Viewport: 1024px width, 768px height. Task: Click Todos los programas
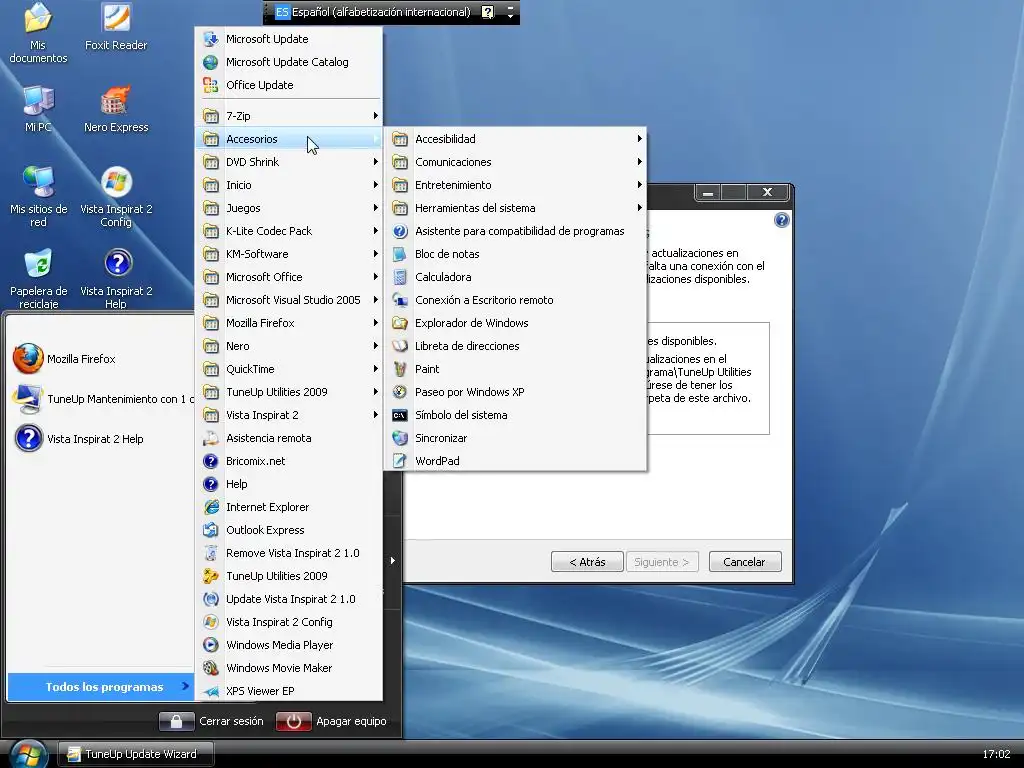click(x=101, y=686)
